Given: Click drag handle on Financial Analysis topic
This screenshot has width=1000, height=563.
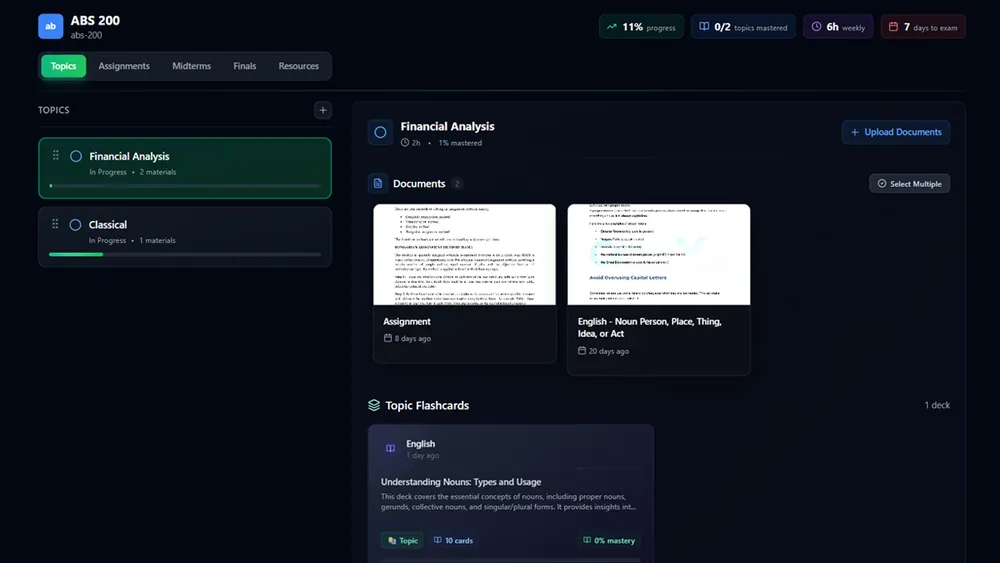Looking at the screenshot, I should pos(56,156).
